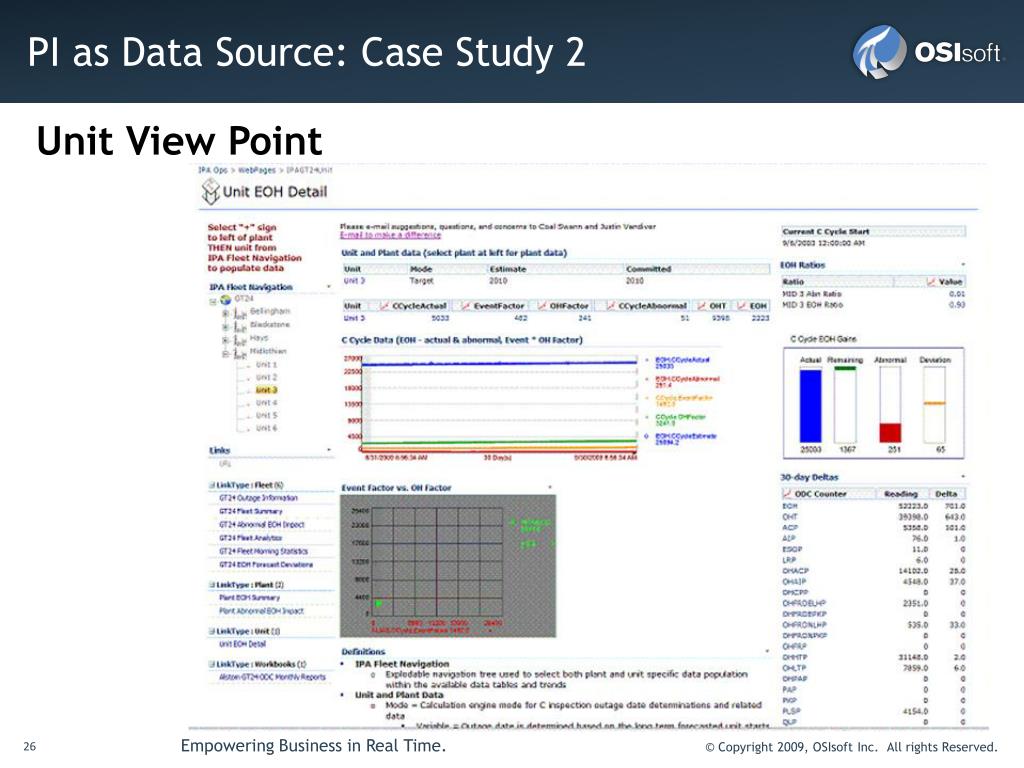Select Unit 6 in the fleet tree

click(266, 428)
